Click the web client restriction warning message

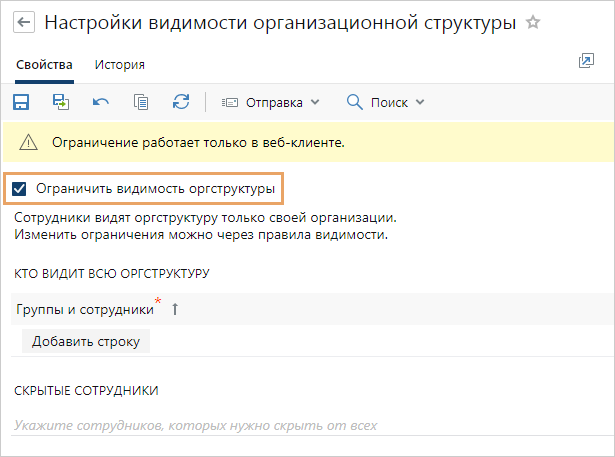pos(198,142)
